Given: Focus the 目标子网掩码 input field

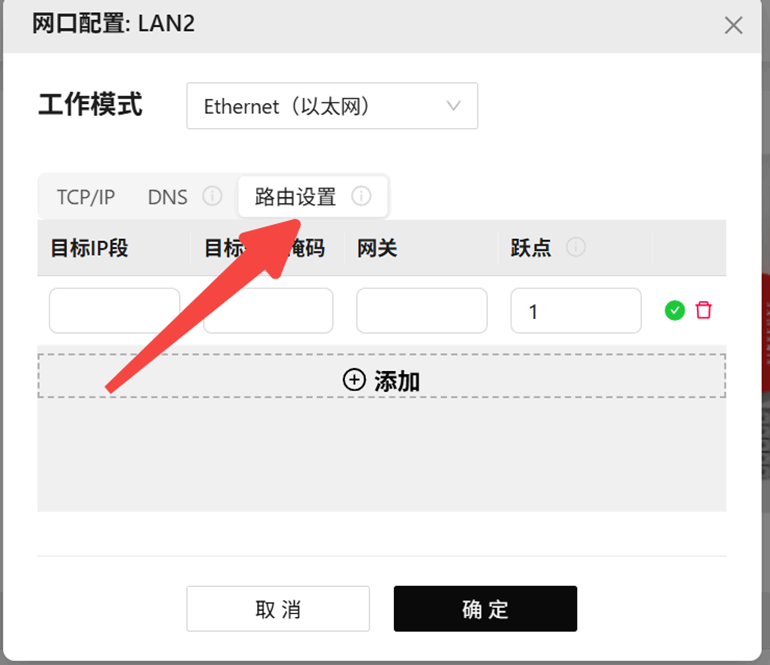Looking at the screenshot, I should pyautogui.click(x=268, y=310).
